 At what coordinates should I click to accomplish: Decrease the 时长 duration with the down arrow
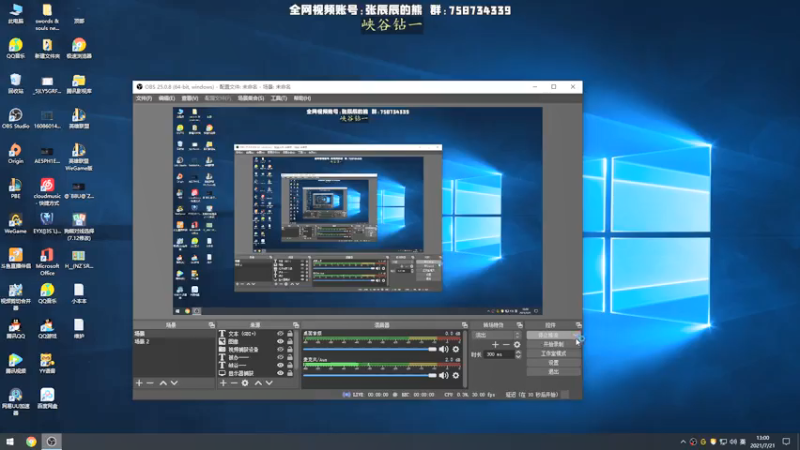(x=518, y=356)
